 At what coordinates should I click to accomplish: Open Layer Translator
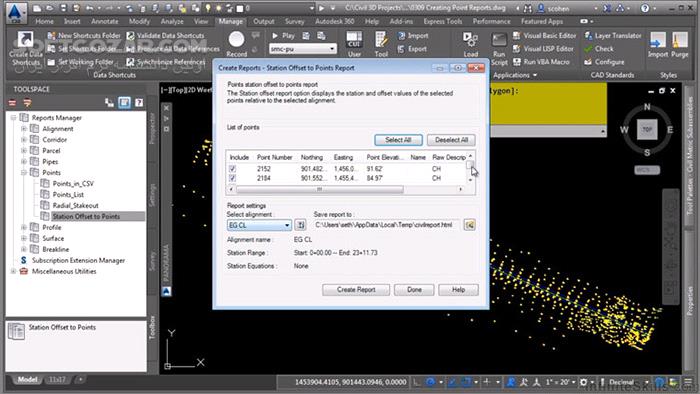[x=612, y=36]
